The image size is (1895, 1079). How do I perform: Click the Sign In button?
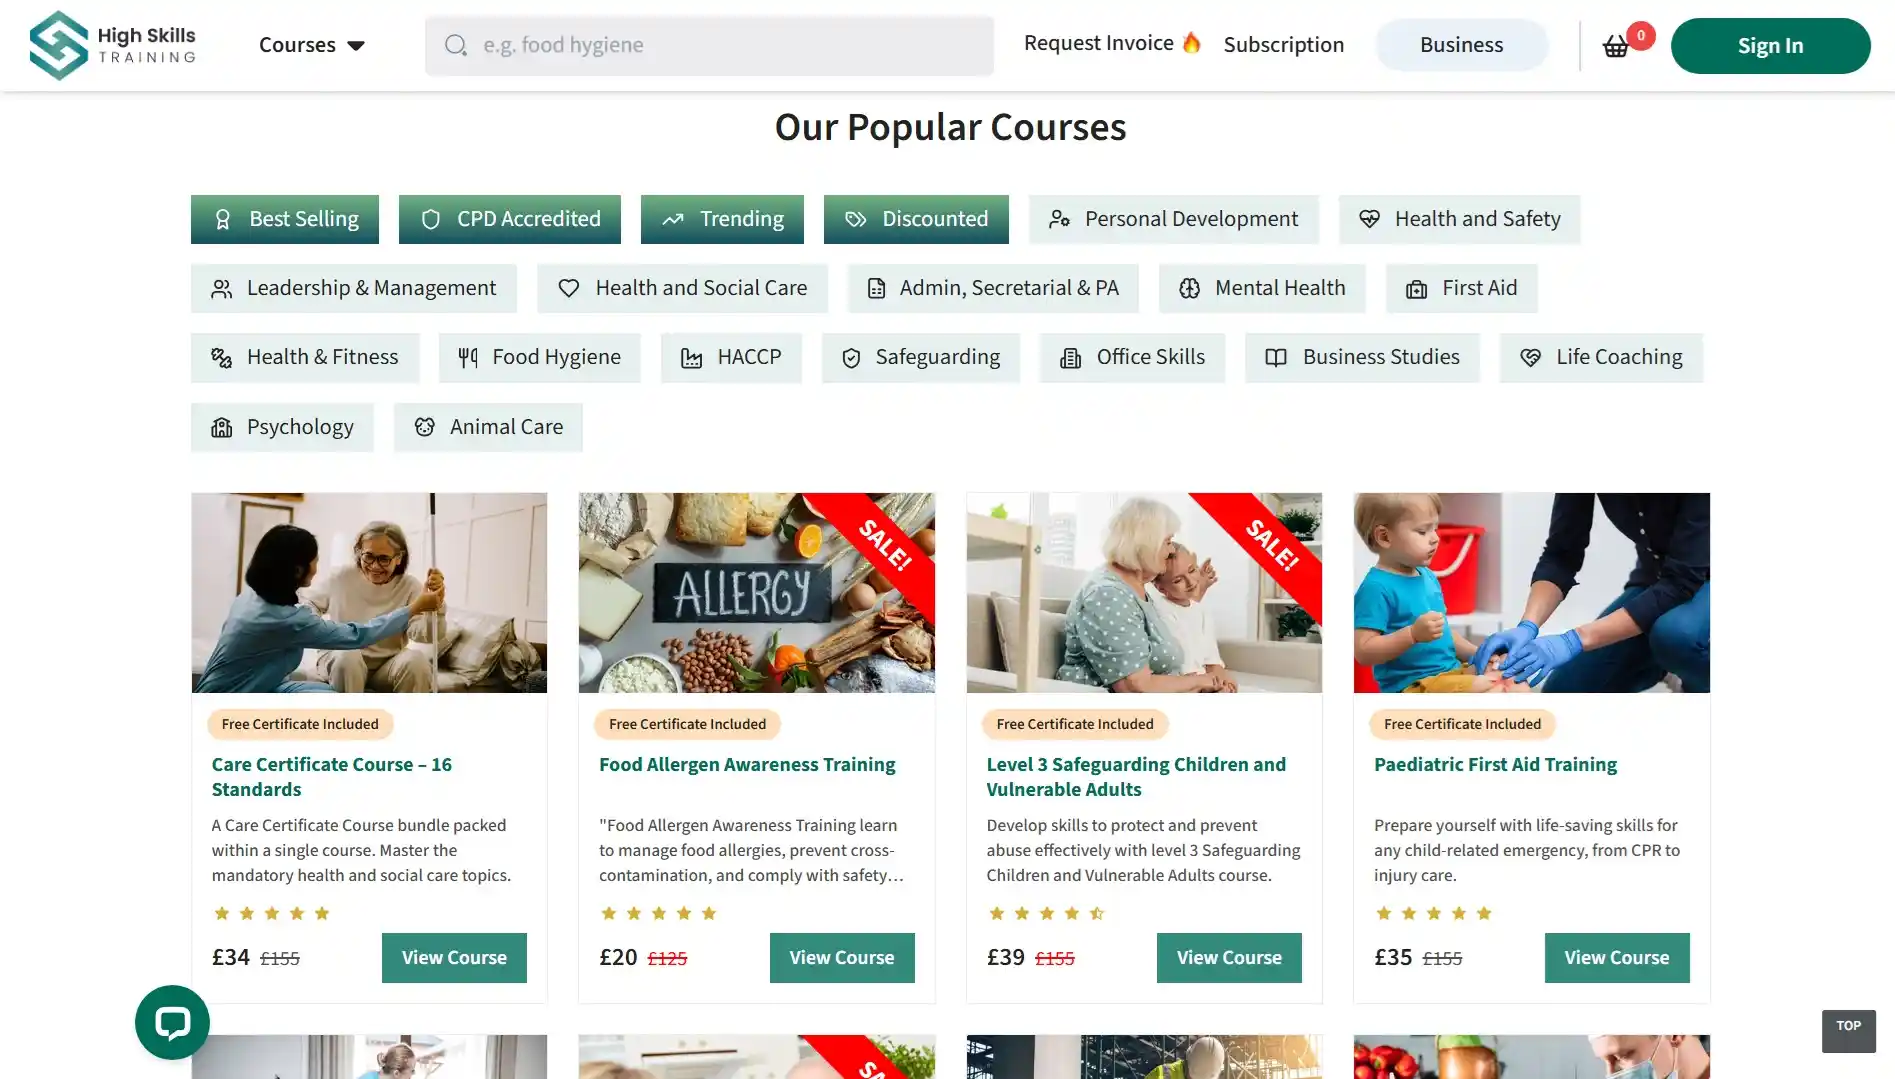point(1770,46)
